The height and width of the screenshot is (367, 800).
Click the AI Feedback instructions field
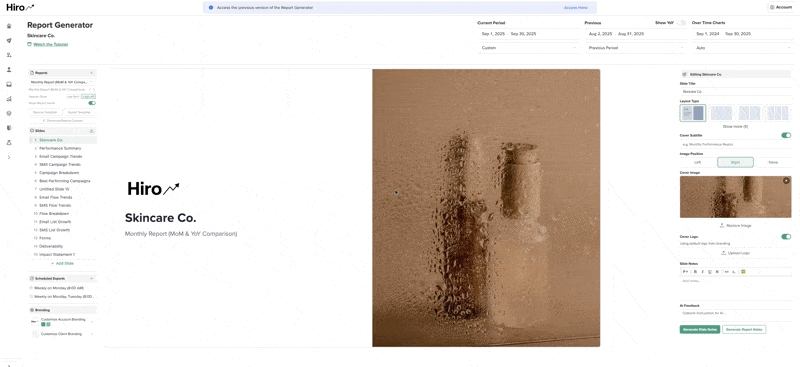coord(736,312)
